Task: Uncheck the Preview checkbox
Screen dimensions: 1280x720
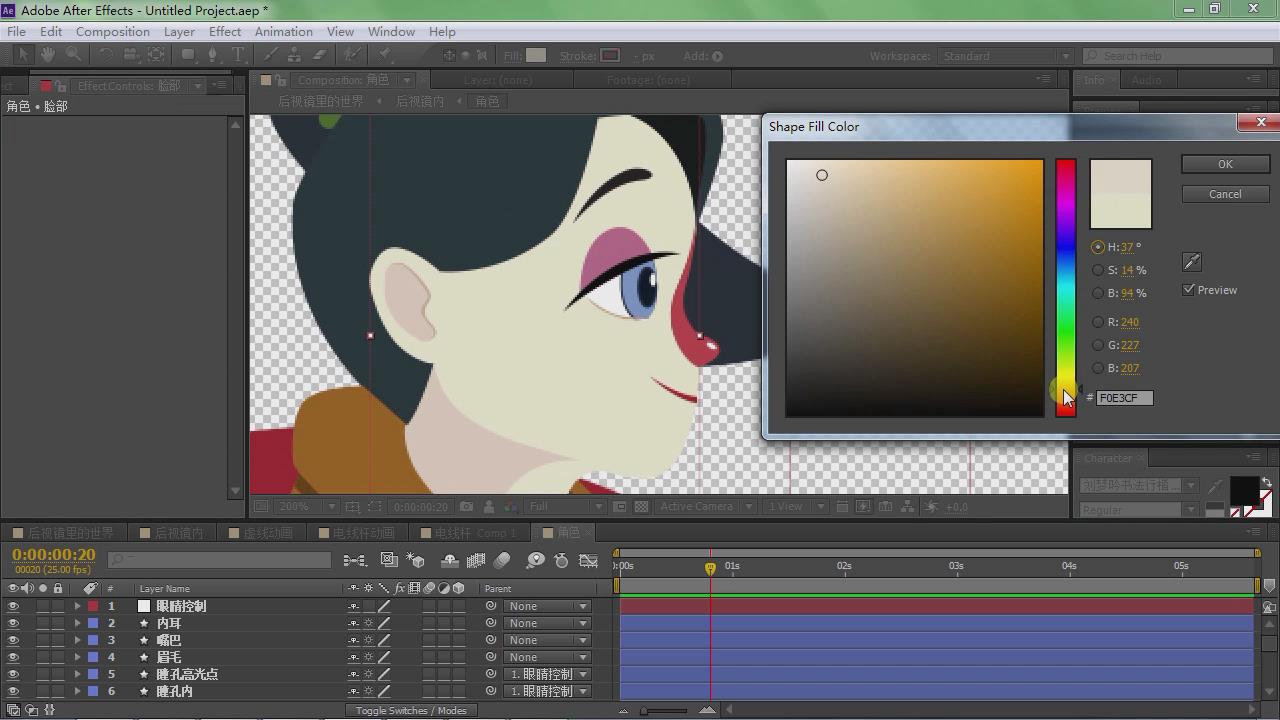Action: (x=1189, y=290)
